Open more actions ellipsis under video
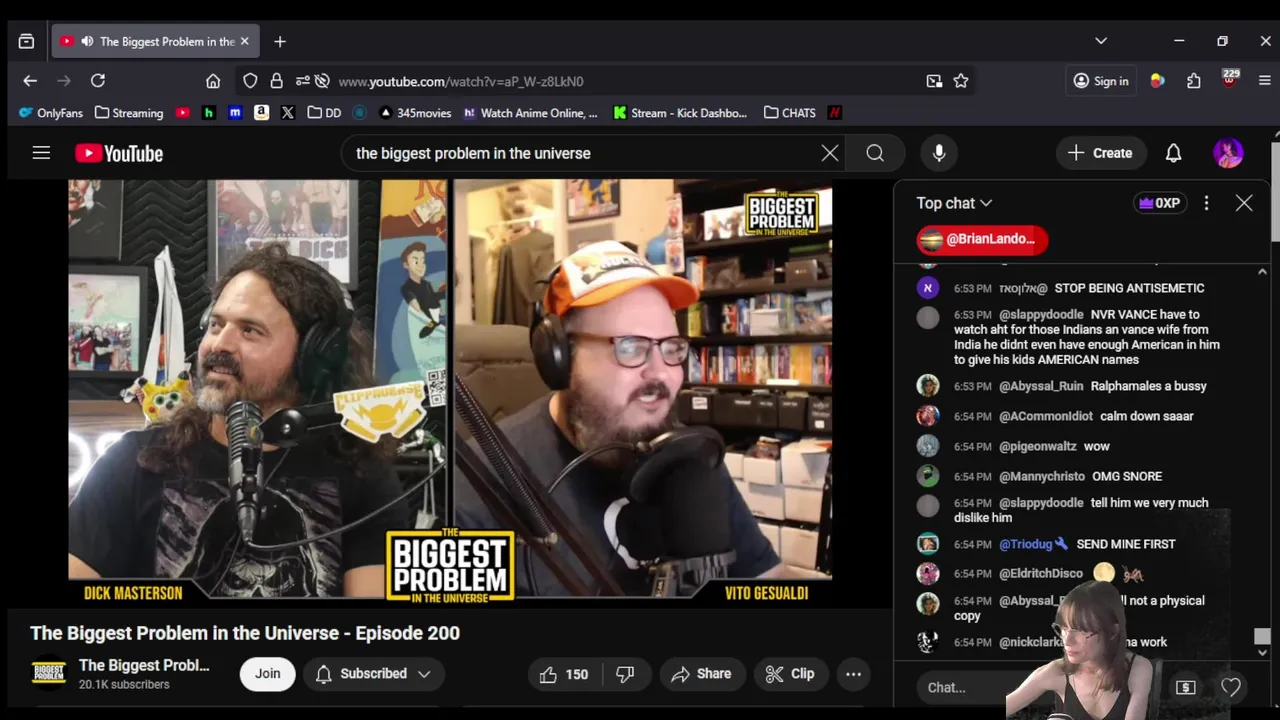Screen dimensions: 1280x720 pos(853,674)
